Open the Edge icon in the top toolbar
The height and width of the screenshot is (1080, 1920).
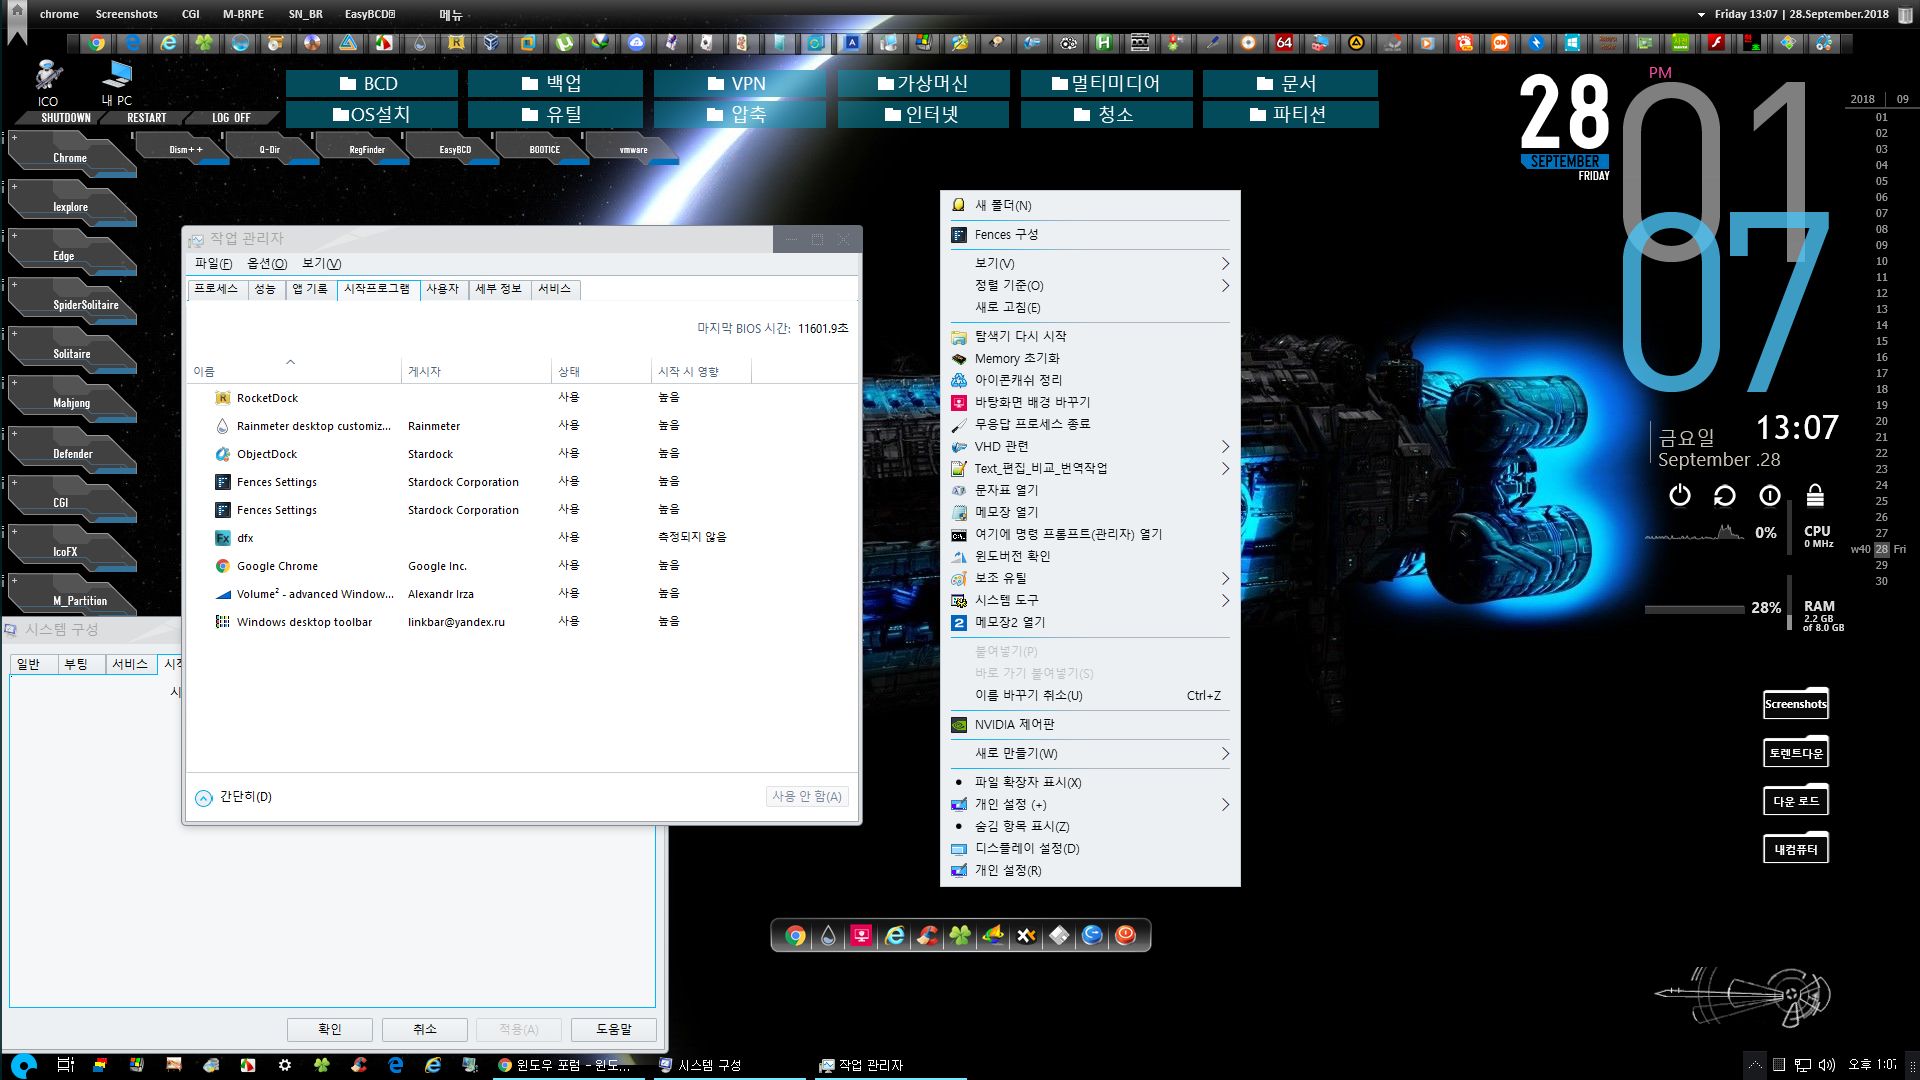pos(132,43)
